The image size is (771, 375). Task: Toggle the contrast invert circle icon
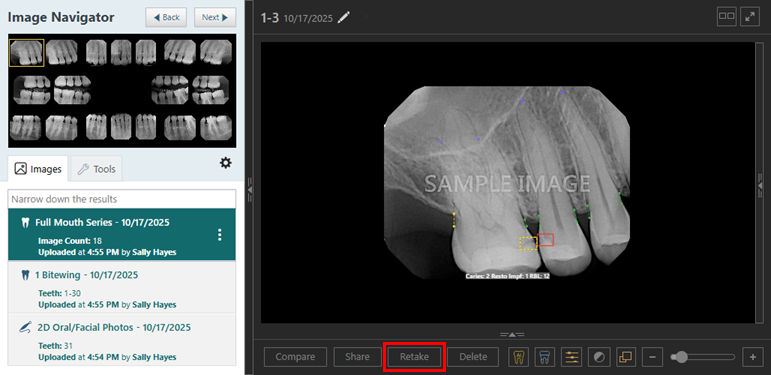(x=598, y=357)
